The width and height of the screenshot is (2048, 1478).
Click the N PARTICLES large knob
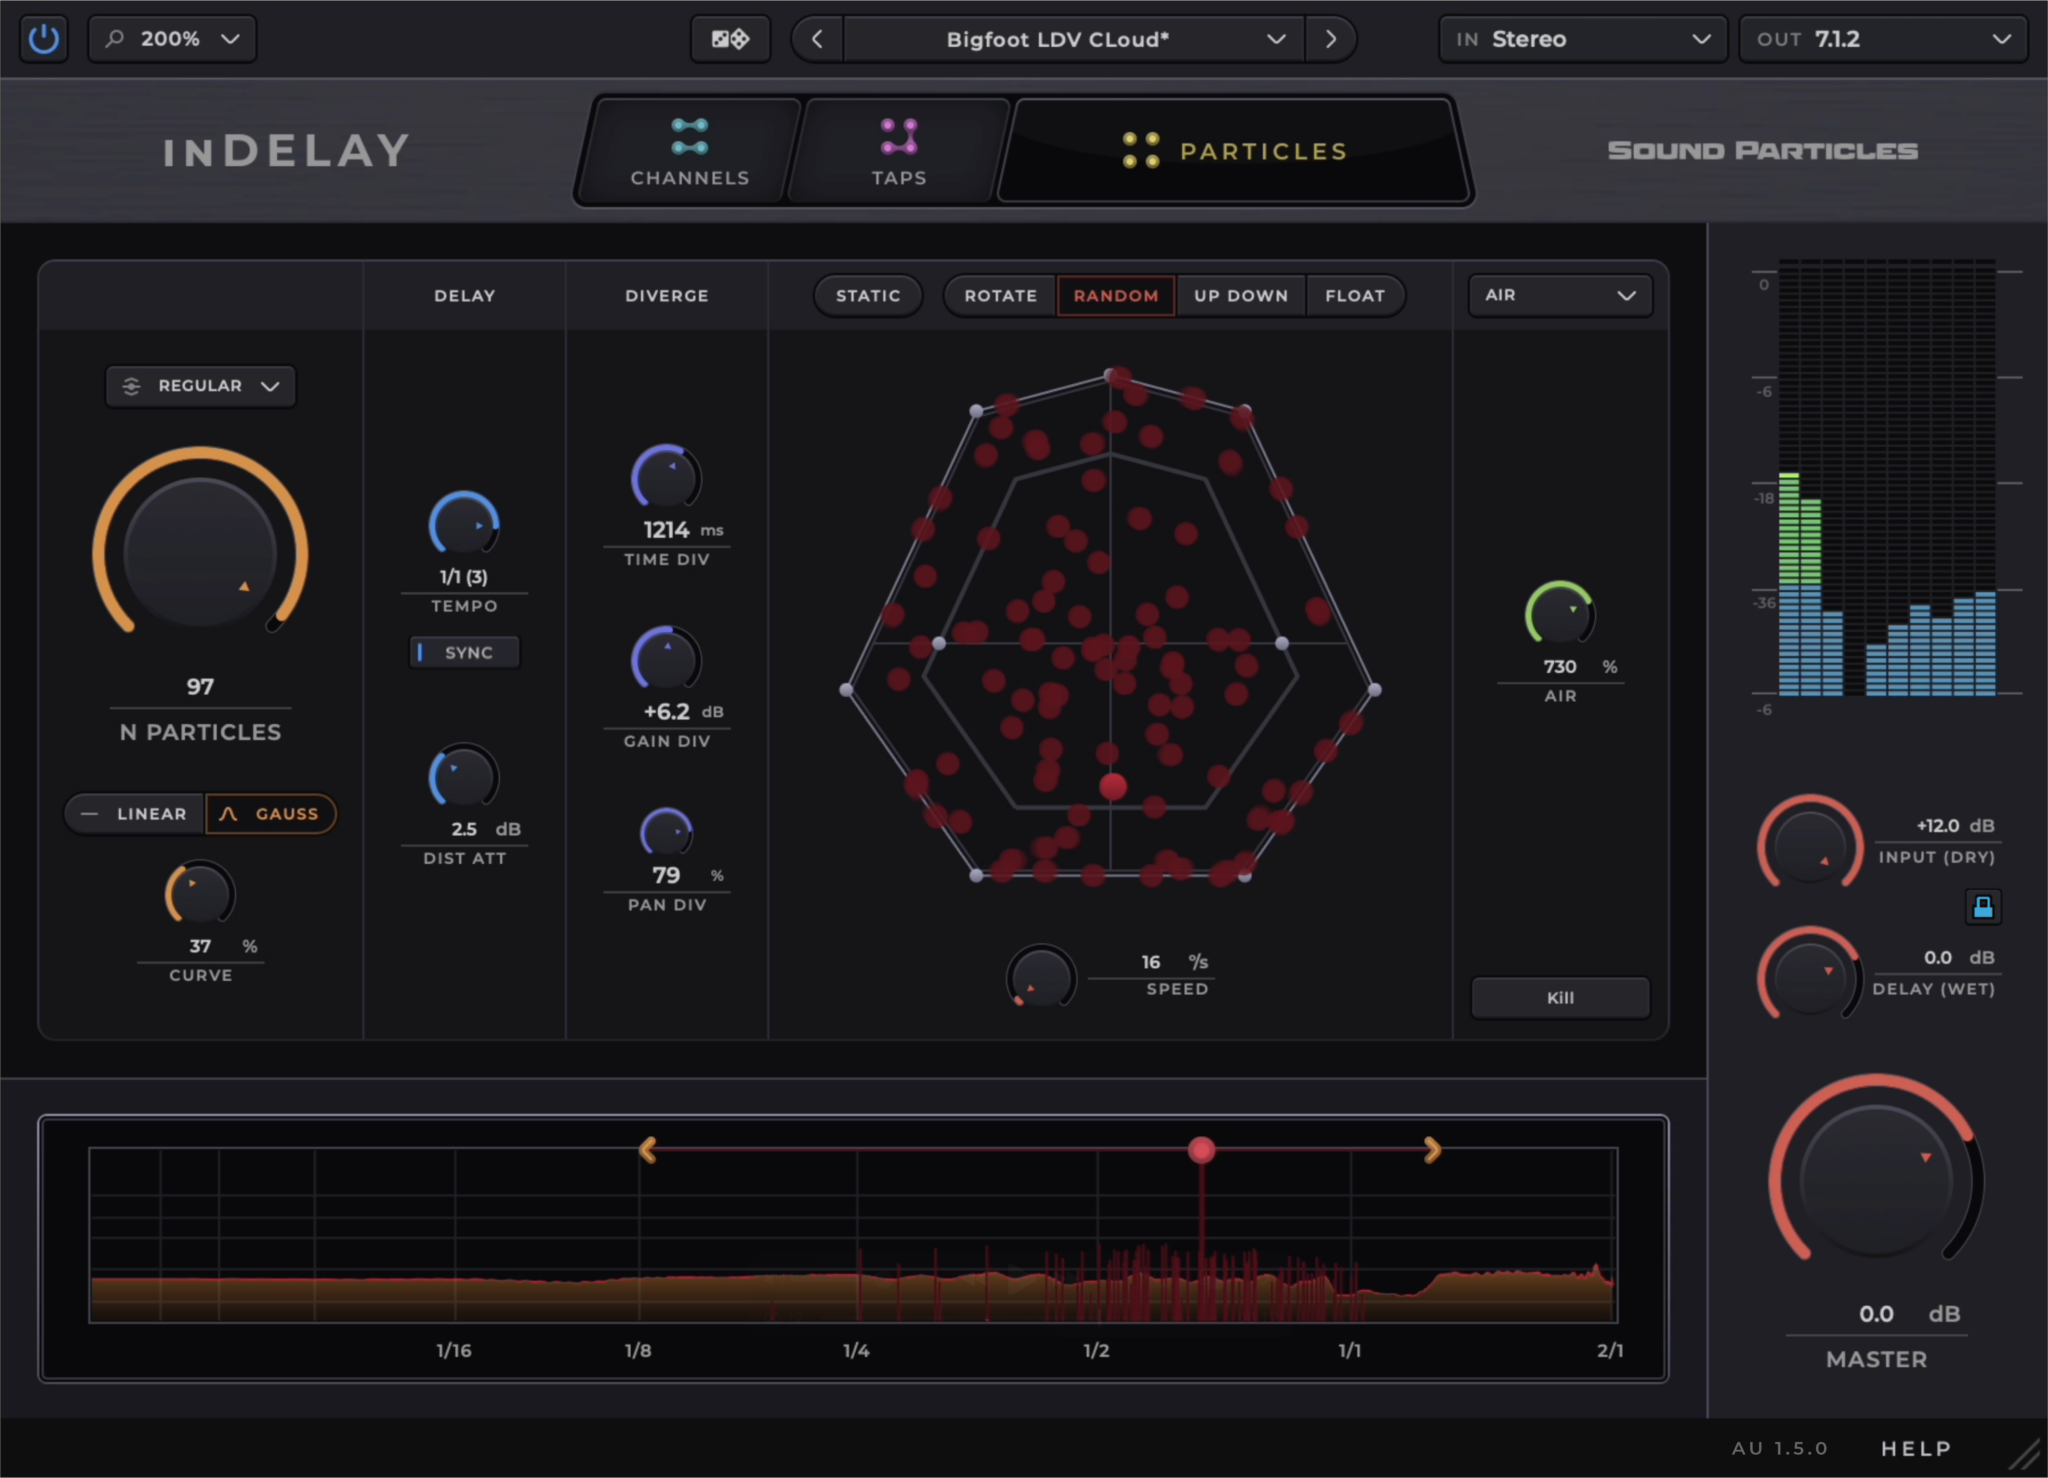point(200,551)
